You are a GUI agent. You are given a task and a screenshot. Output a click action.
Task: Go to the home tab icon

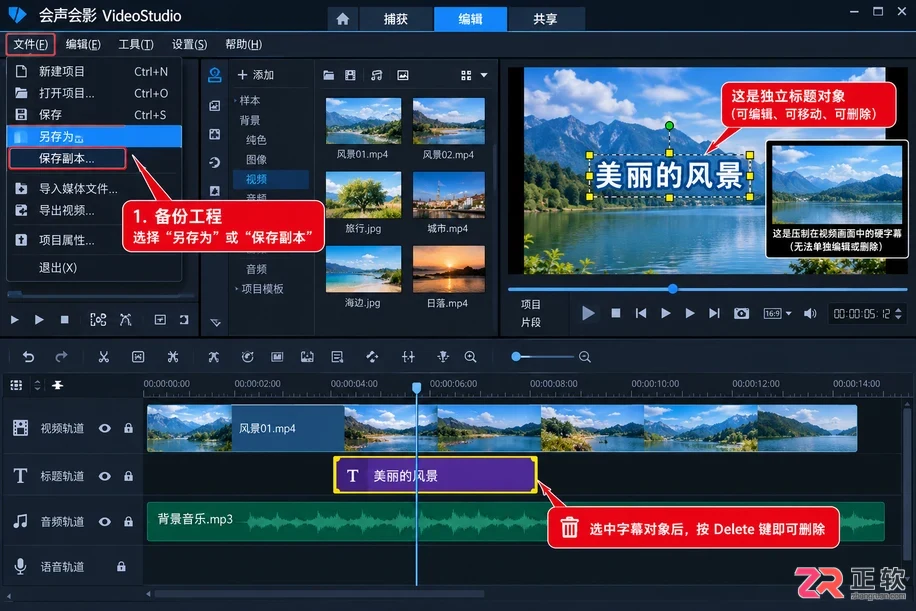[343, 19]
